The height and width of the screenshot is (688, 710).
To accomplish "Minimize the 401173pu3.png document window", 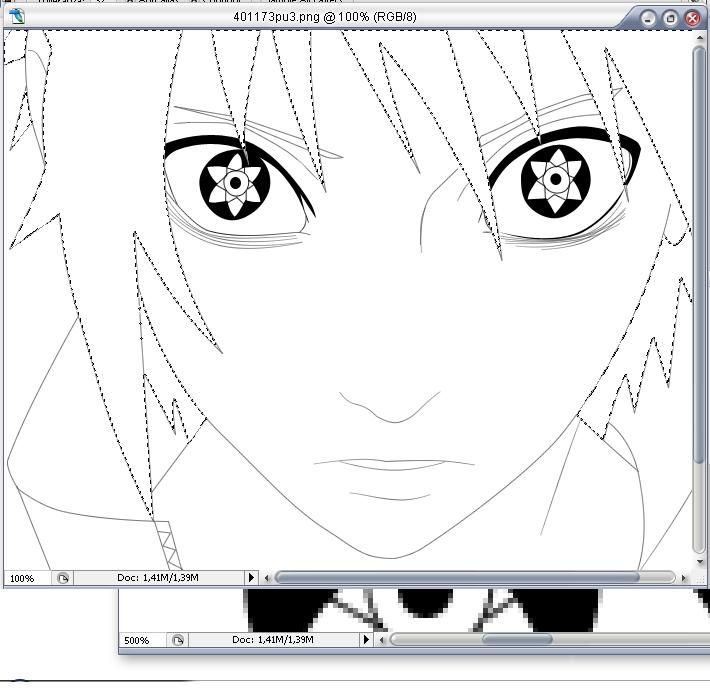I will pos(650,18).
